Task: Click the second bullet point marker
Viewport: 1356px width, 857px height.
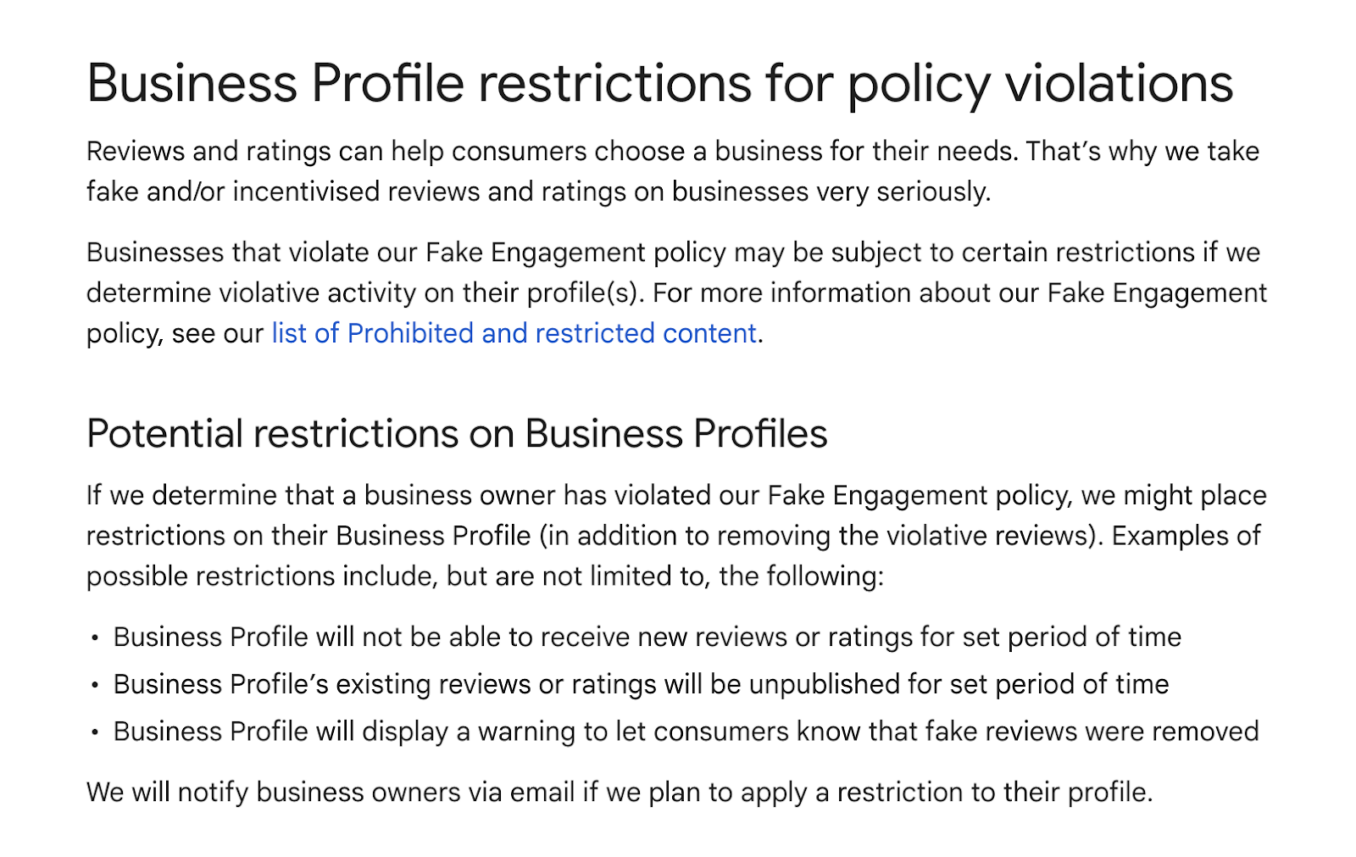Action: [94, 686]
